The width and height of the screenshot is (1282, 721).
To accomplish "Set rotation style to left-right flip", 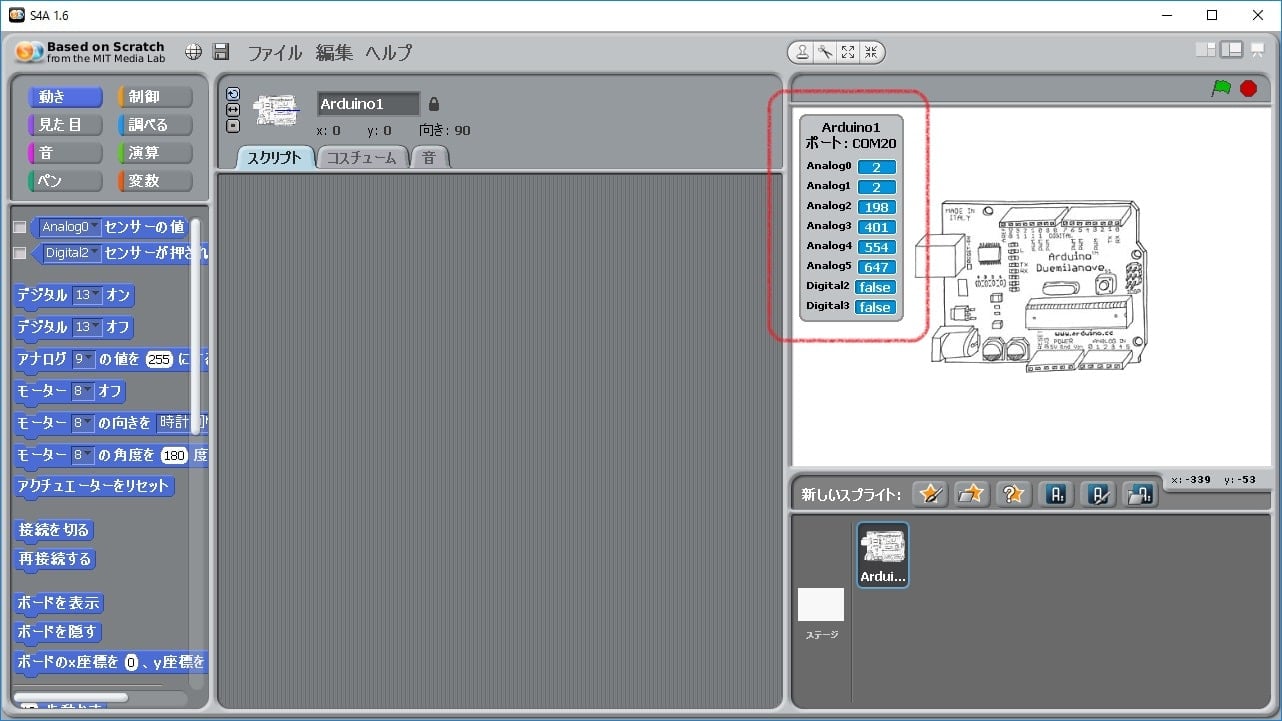I will pos(233,110).
